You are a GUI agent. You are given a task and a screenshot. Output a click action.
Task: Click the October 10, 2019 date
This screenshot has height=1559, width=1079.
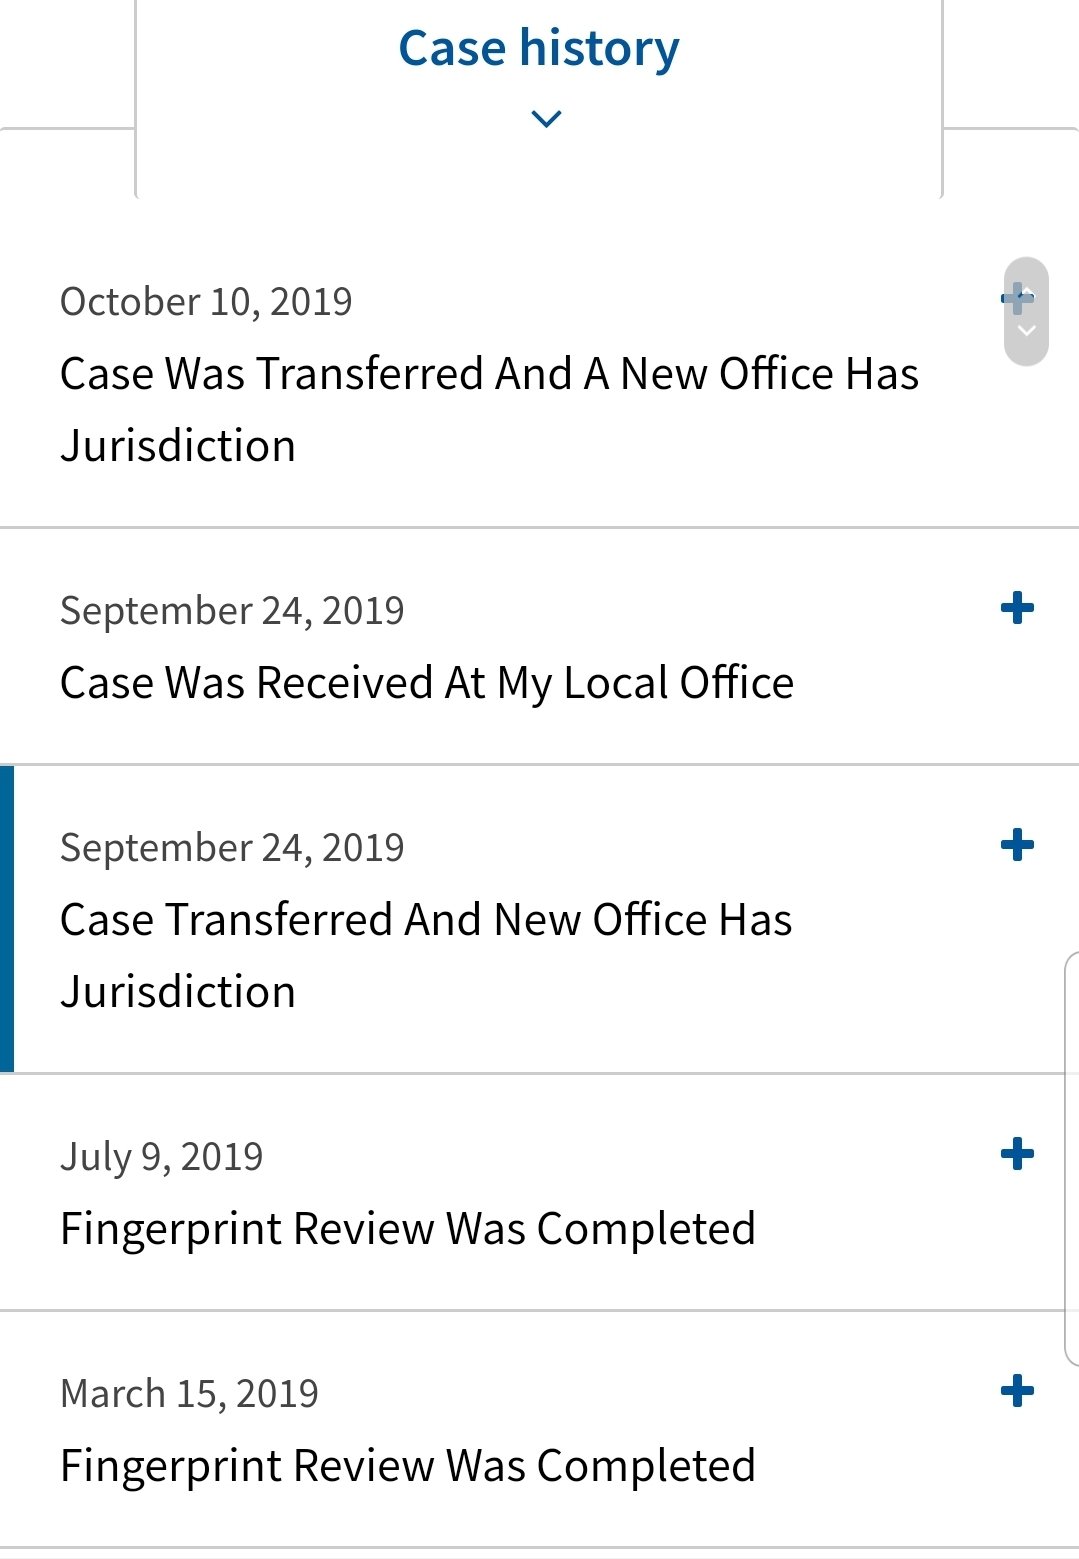(206, 302)
